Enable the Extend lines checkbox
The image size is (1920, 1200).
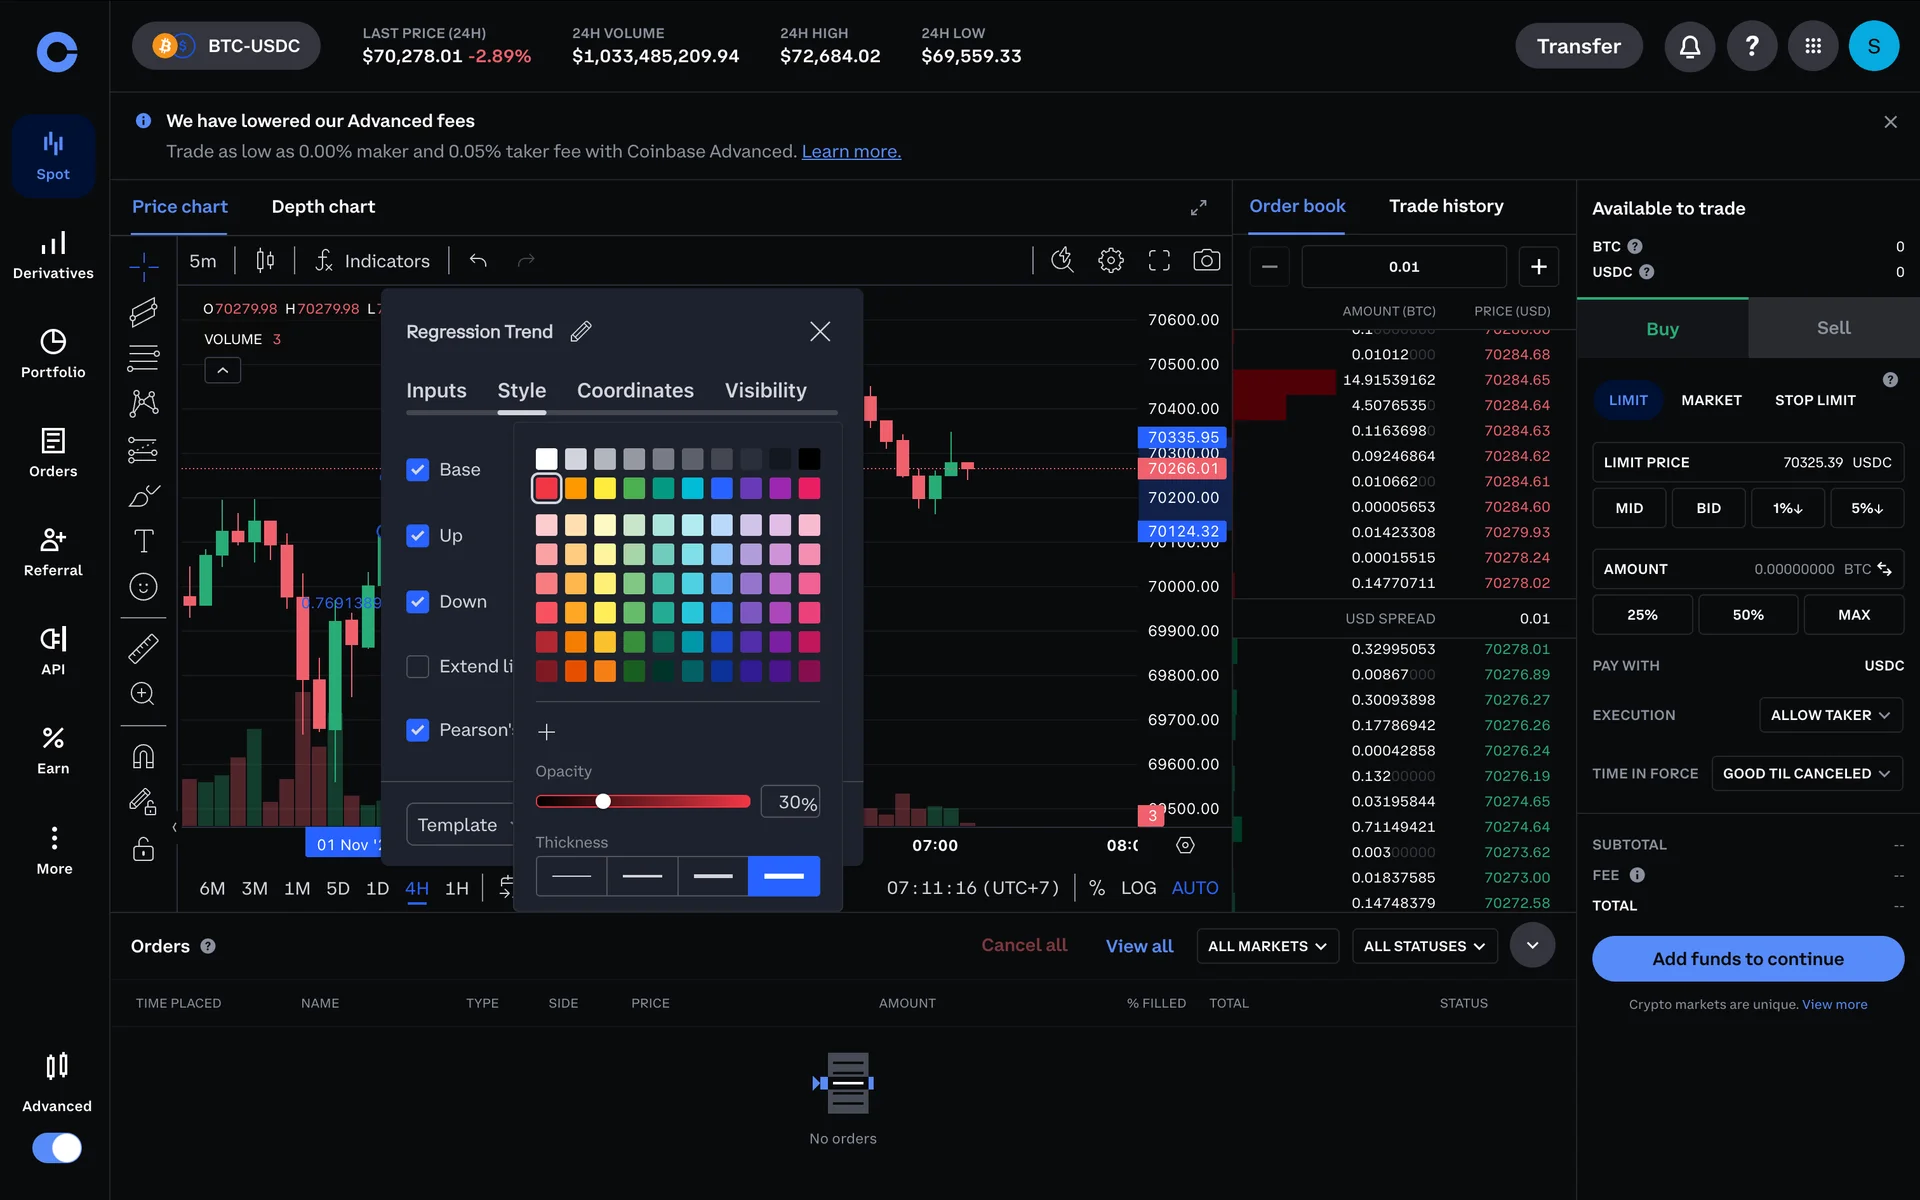418,666
